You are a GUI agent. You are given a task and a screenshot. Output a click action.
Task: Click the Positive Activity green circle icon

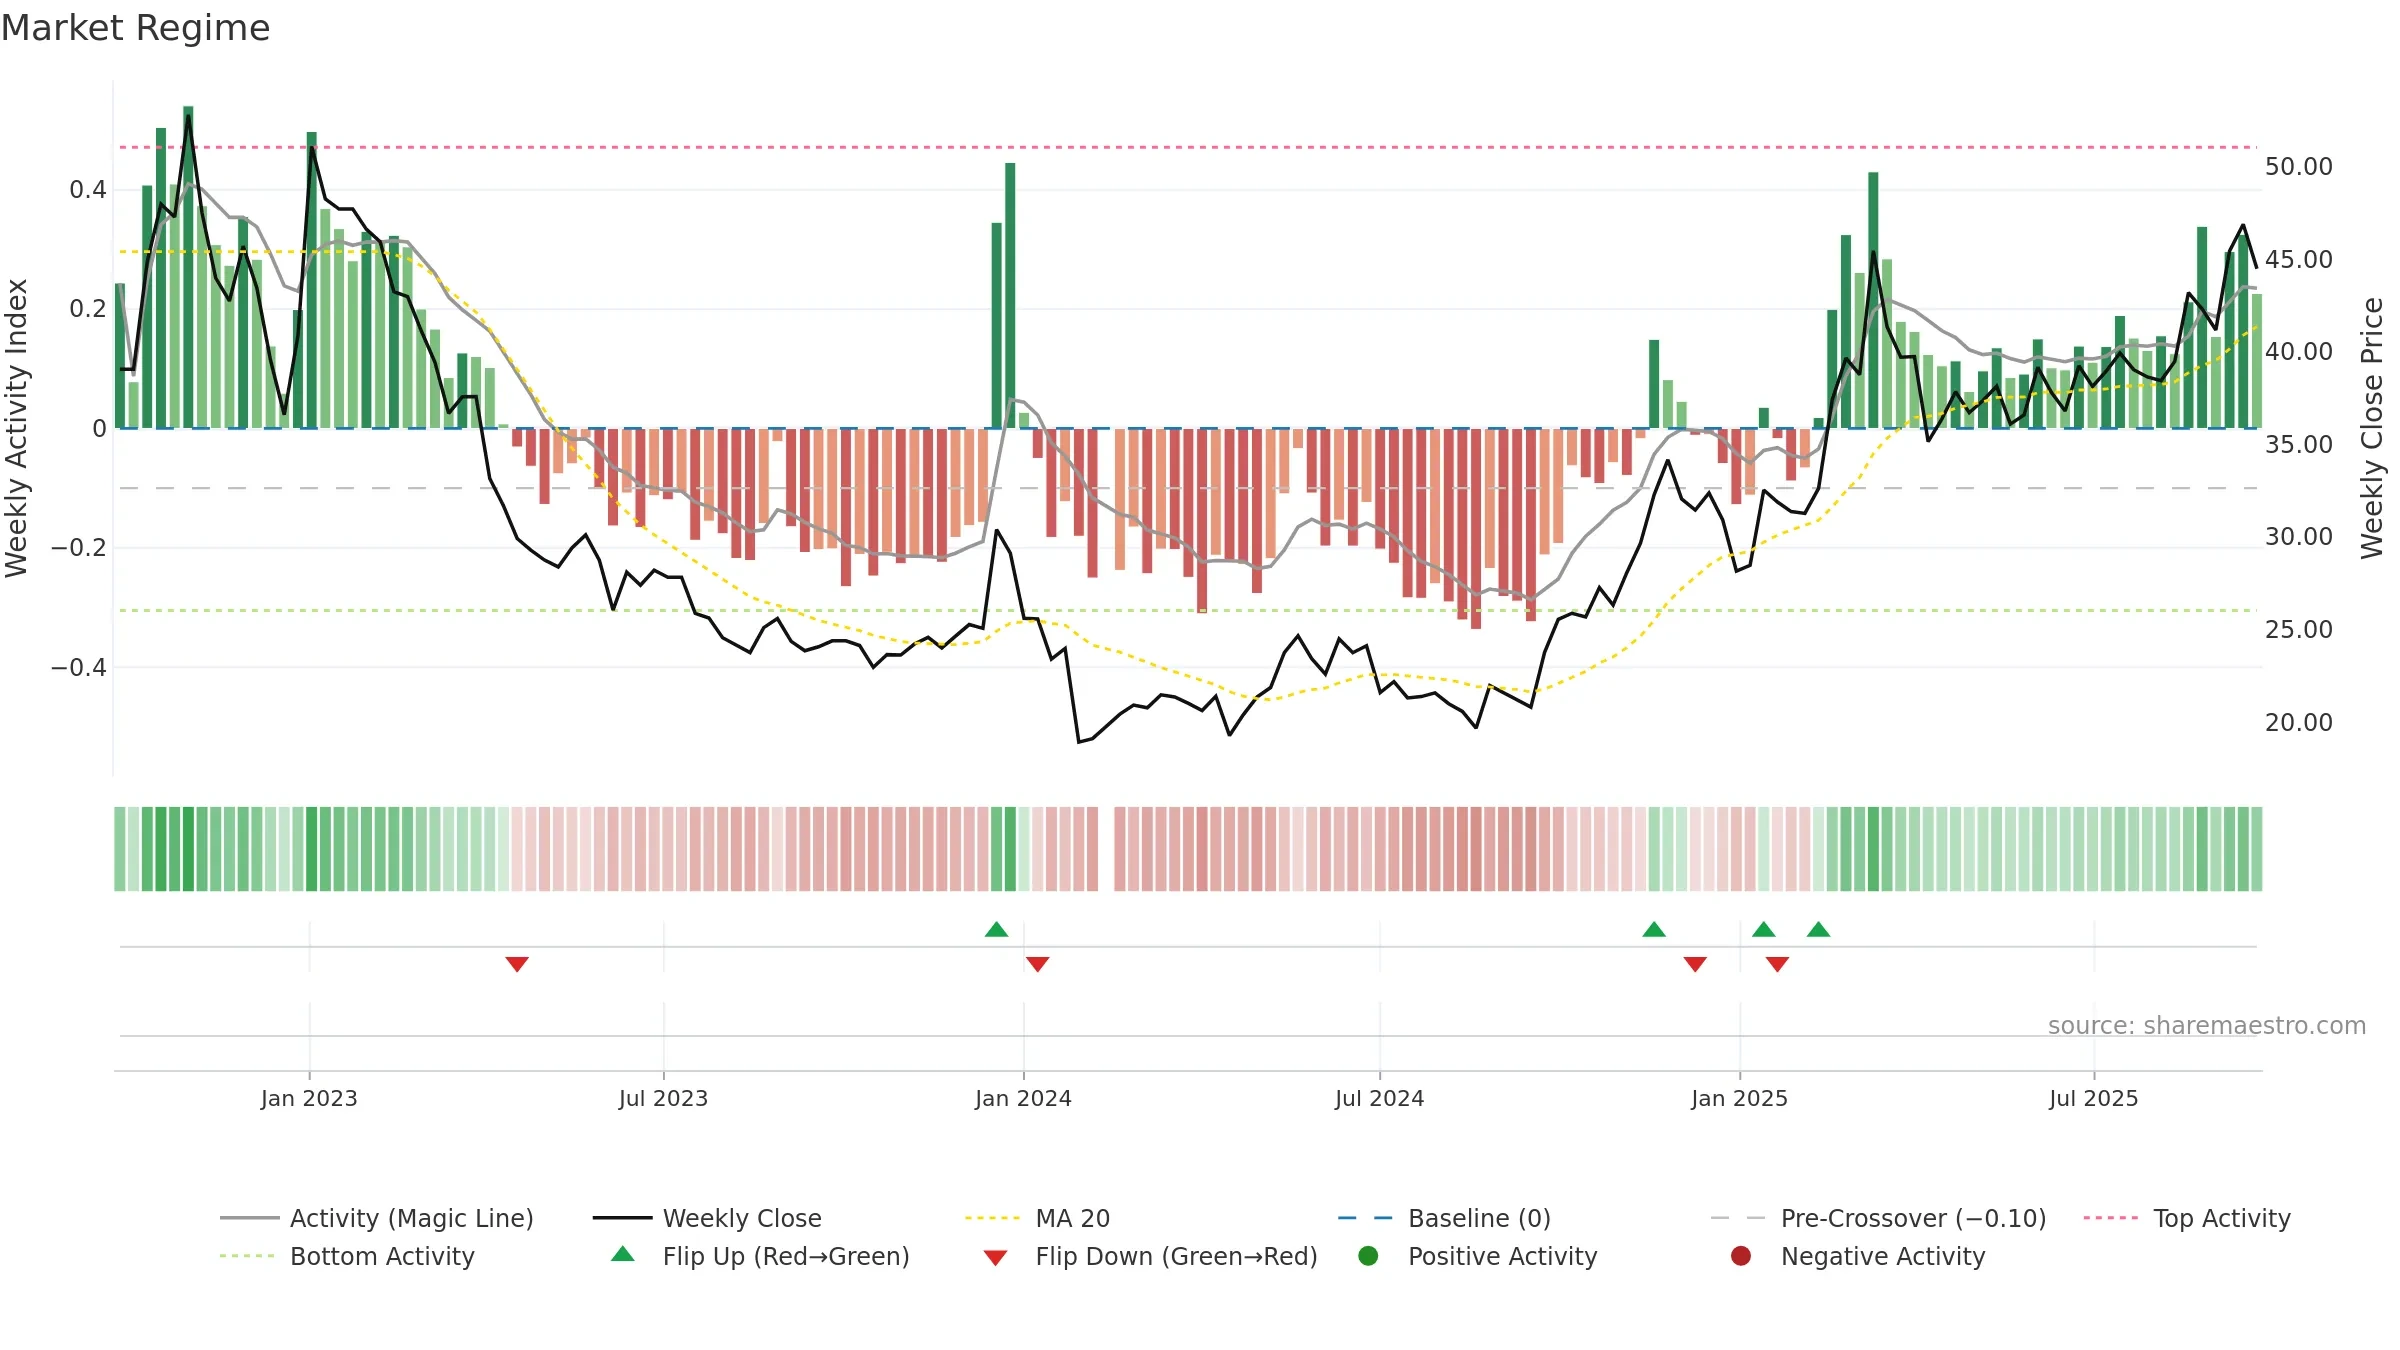tap(1368, 1255)
